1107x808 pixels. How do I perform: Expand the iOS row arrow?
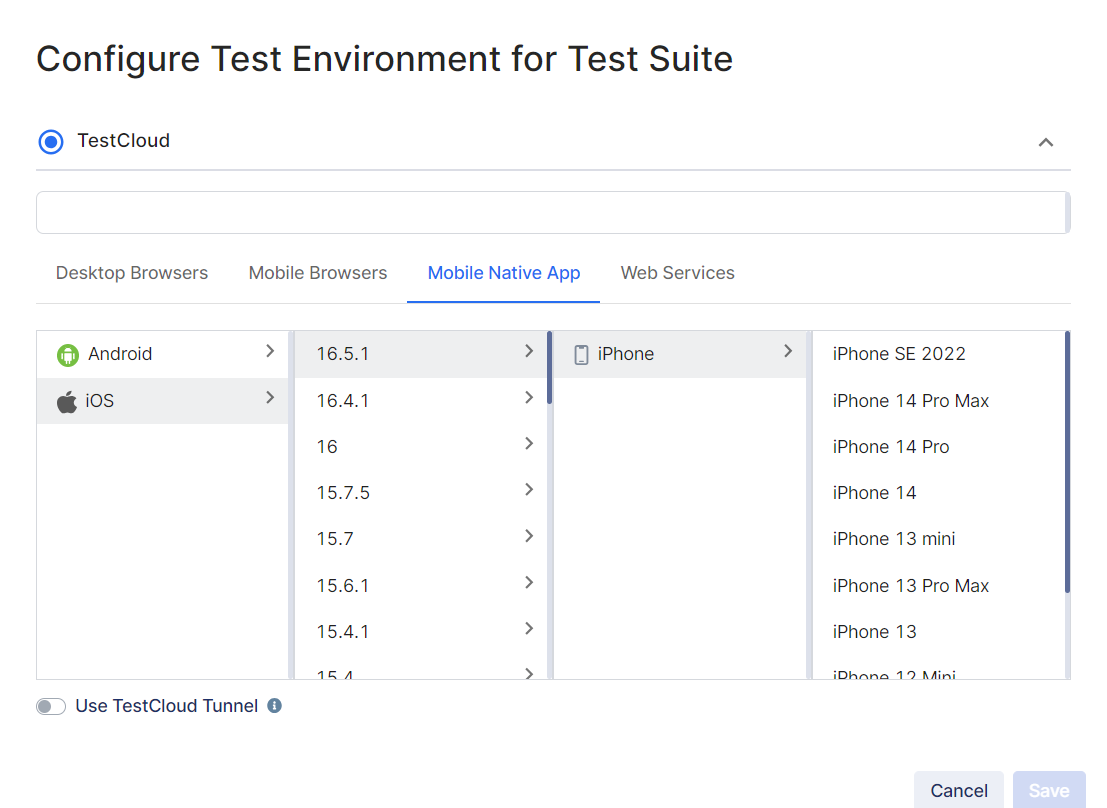(270, 398)
